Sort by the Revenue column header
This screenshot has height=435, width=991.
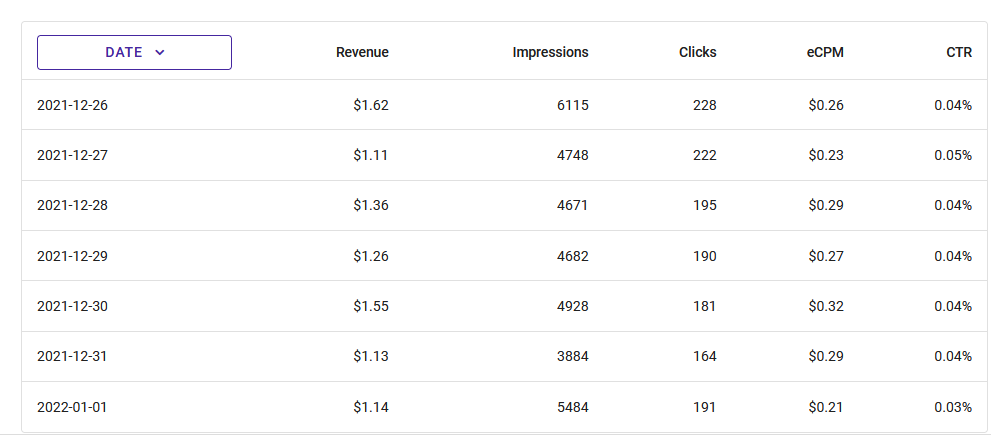362,53
